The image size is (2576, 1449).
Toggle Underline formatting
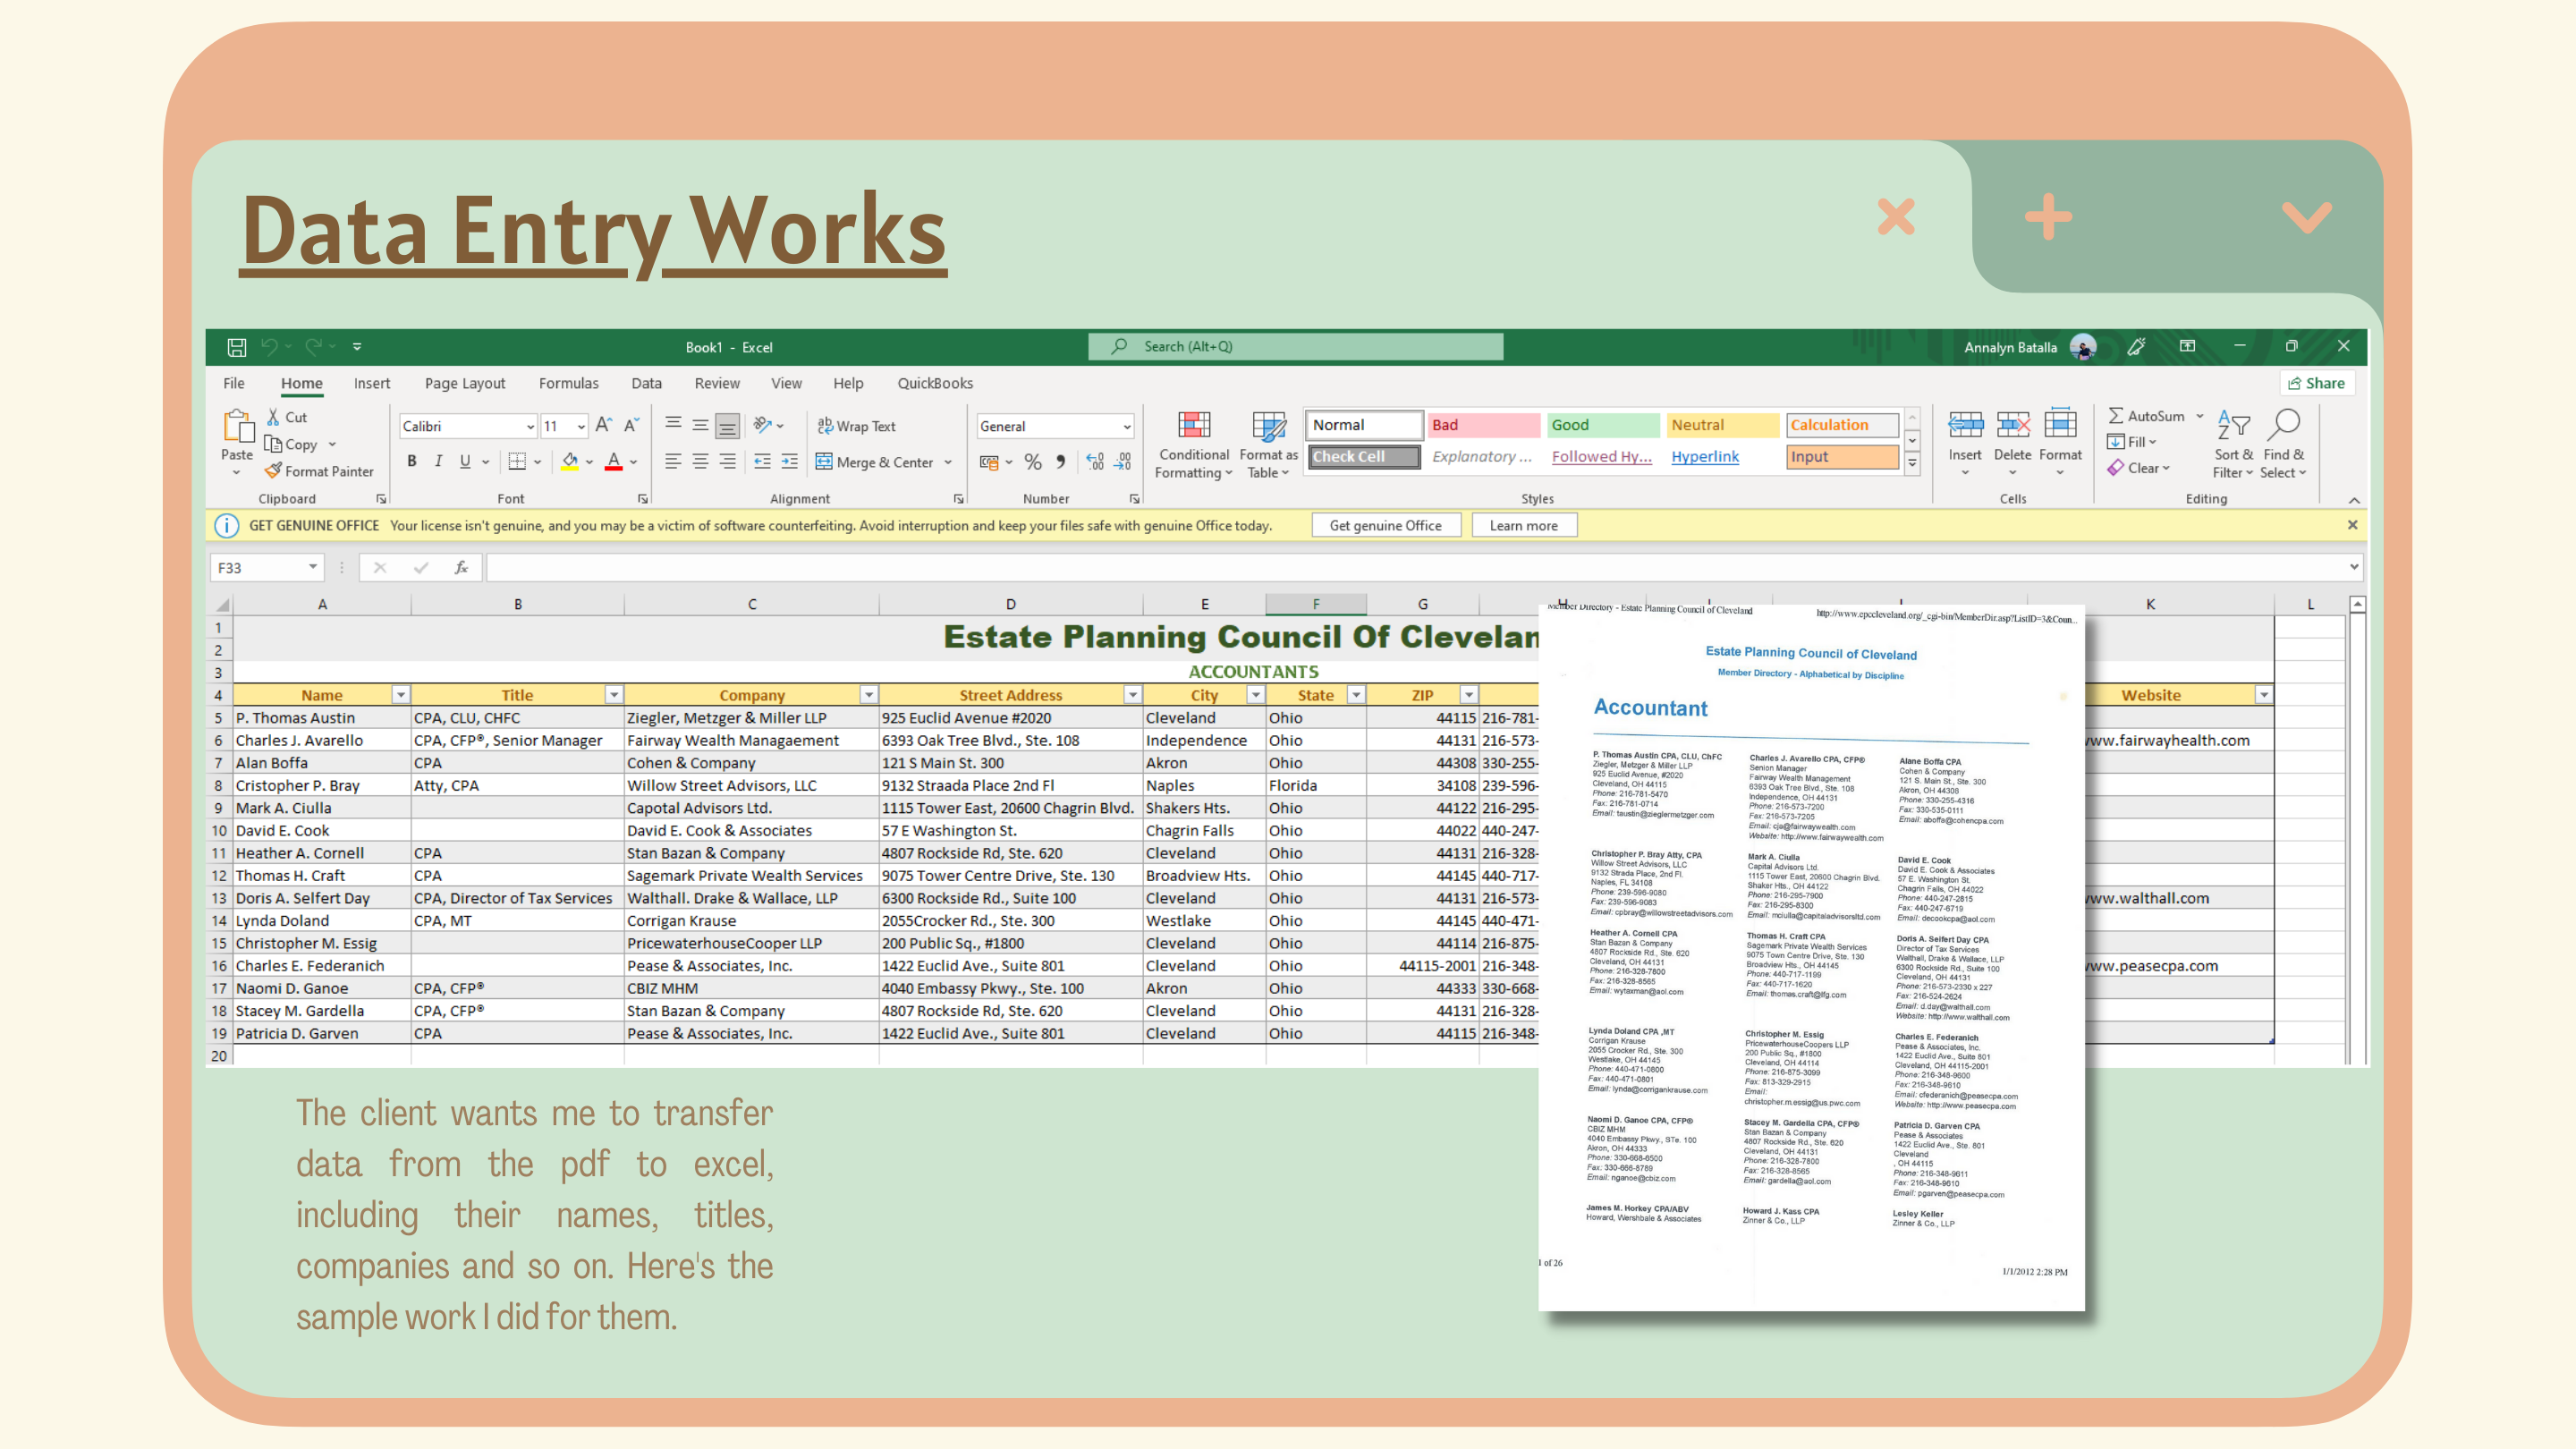(465, 461)
